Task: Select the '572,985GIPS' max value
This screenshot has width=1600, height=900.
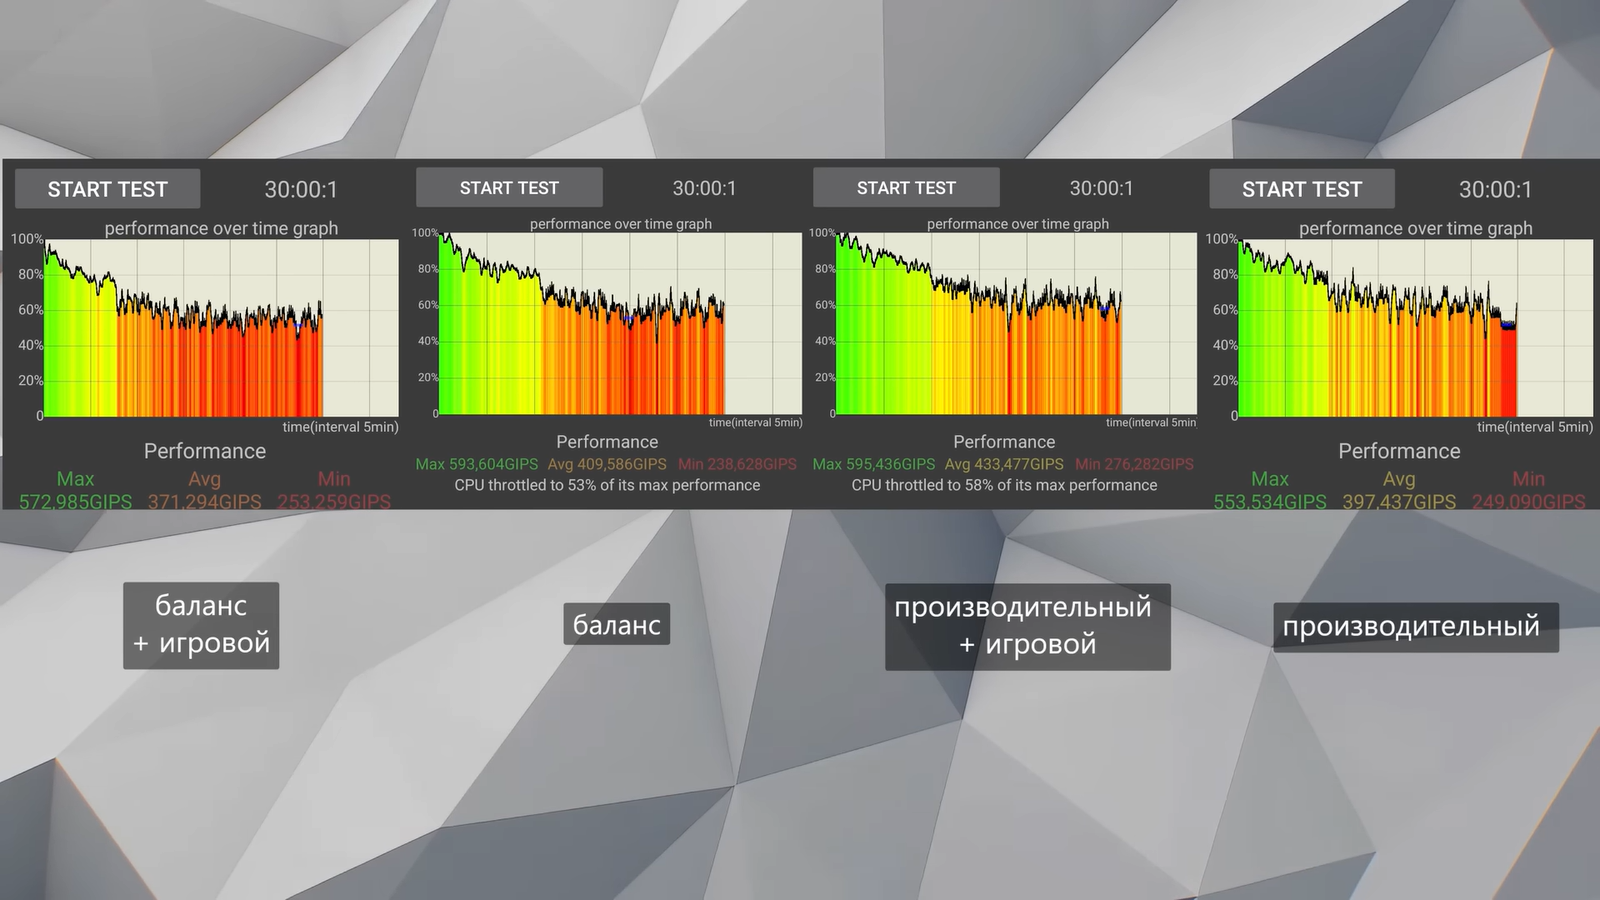Action: pos(75,501)
